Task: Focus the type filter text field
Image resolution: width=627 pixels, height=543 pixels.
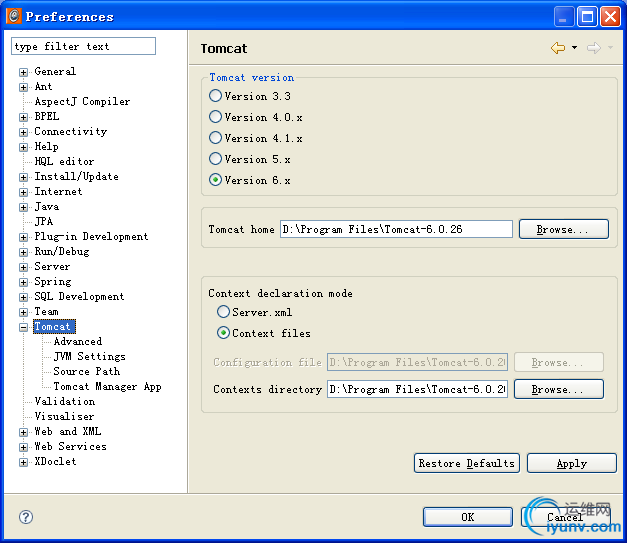Action: [83, 46]
